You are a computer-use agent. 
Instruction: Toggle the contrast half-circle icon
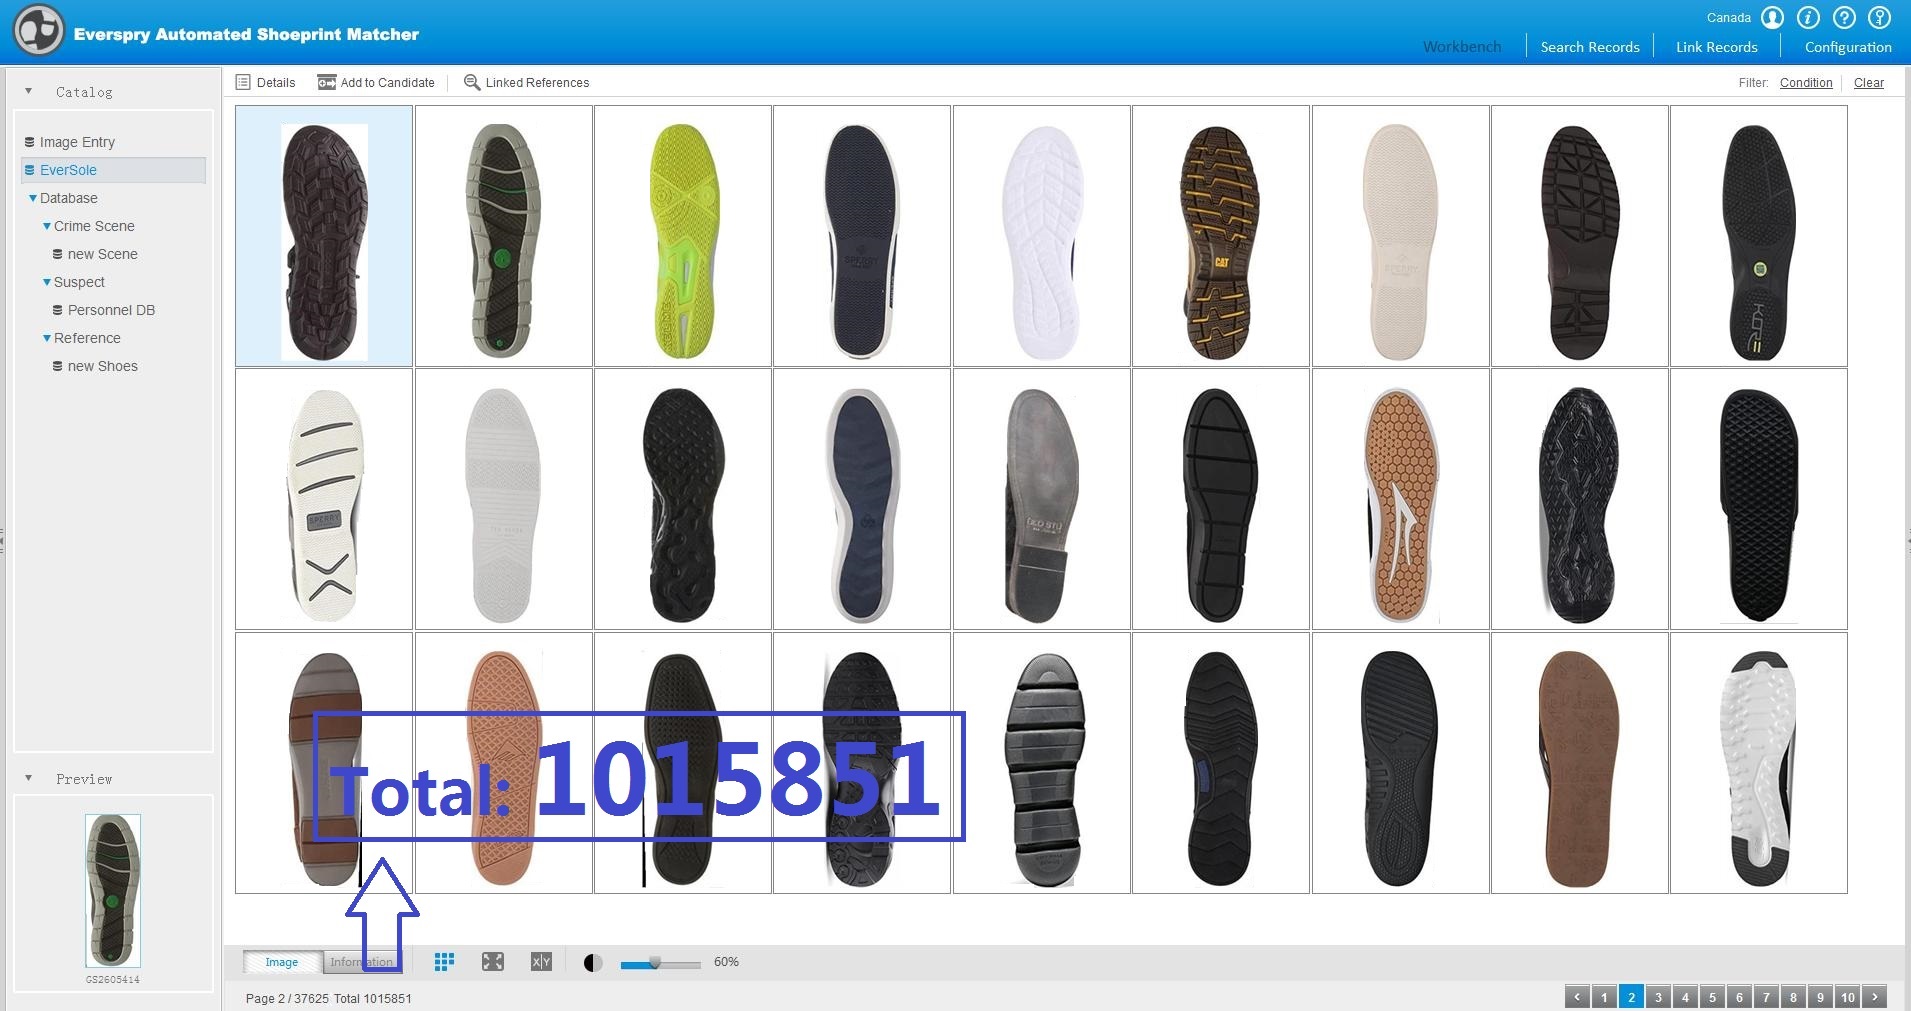(593, 963)
